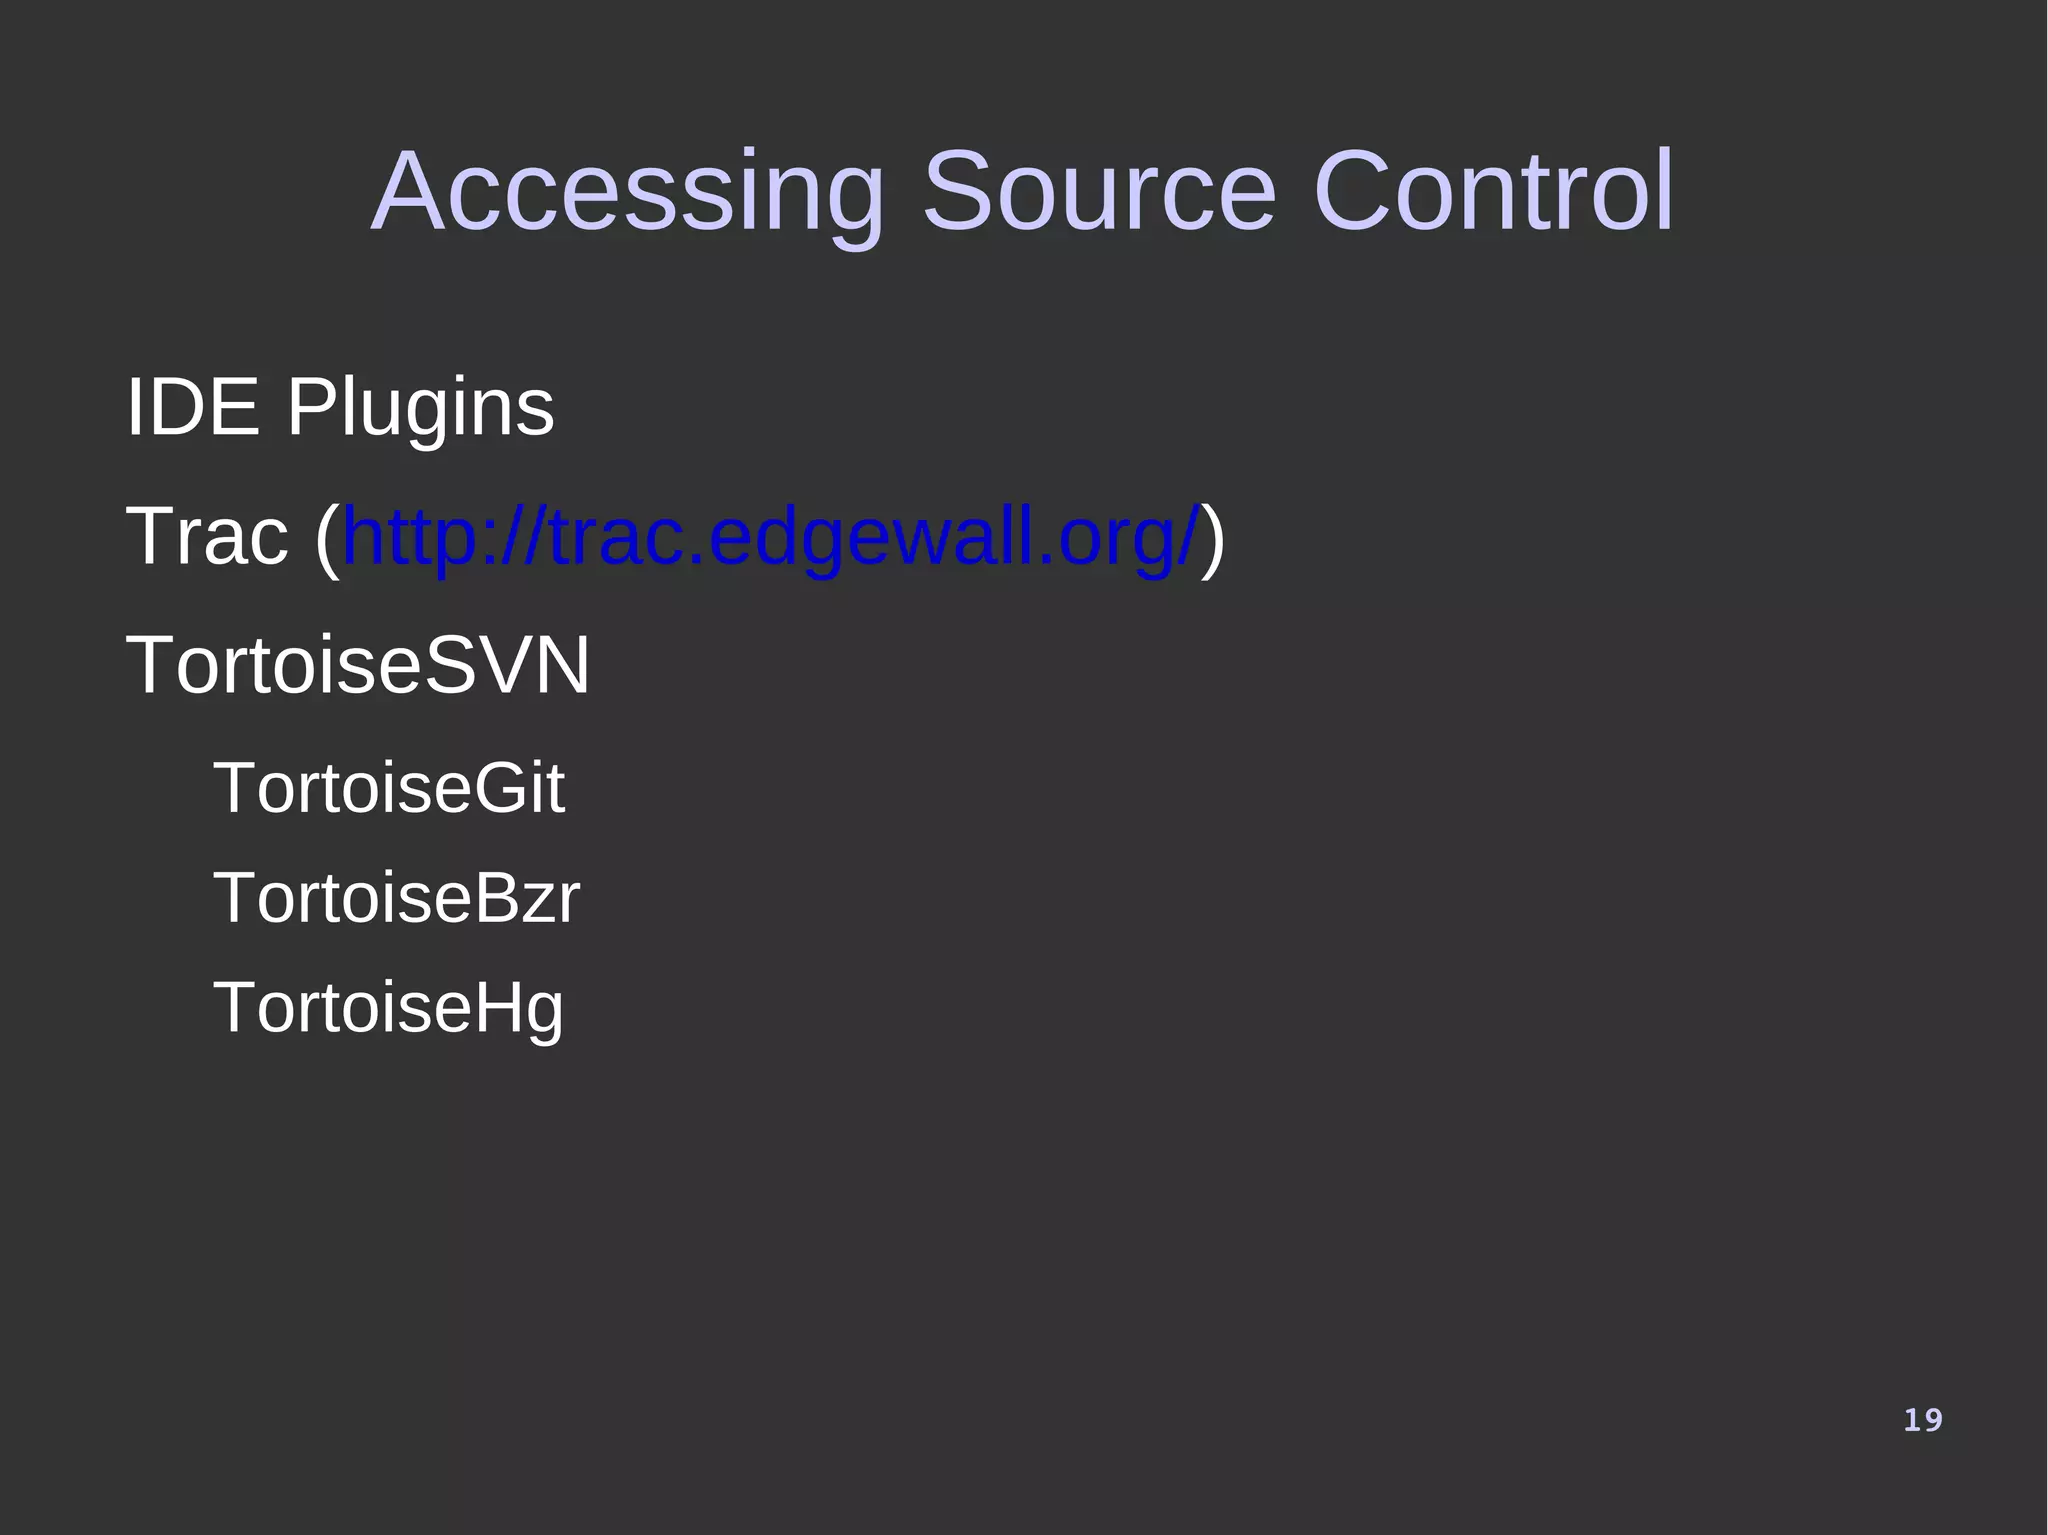2048x1535 pixels.
Task: Click the TortoiseSVN bullet item
Action: point(359,666)
